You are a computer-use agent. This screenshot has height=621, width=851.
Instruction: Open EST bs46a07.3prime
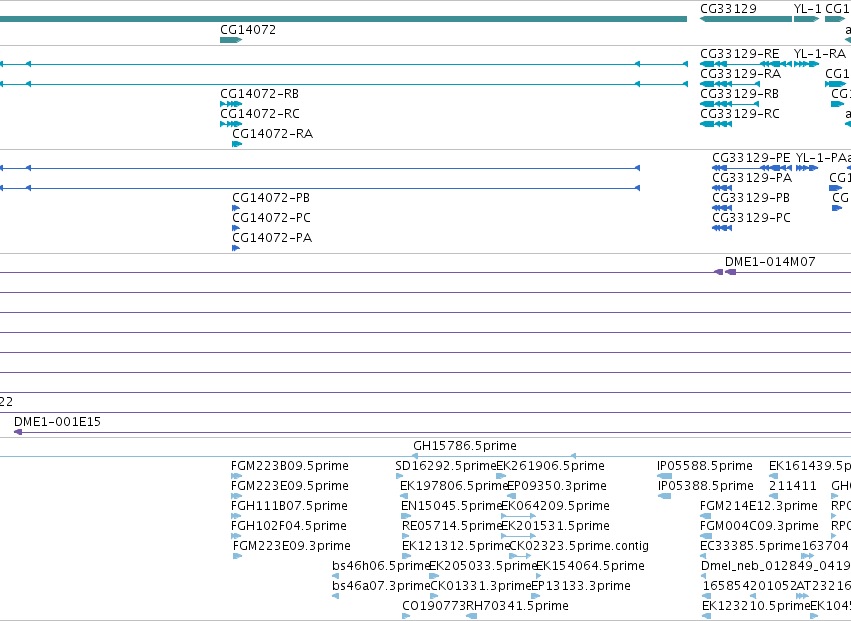(x=380, y=586)
